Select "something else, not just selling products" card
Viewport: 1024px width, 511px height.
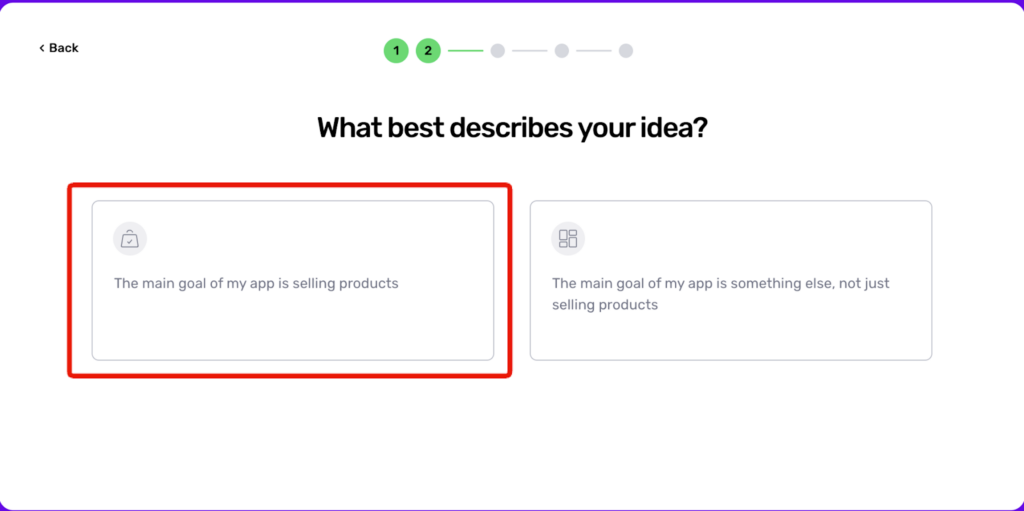point(731,280)
